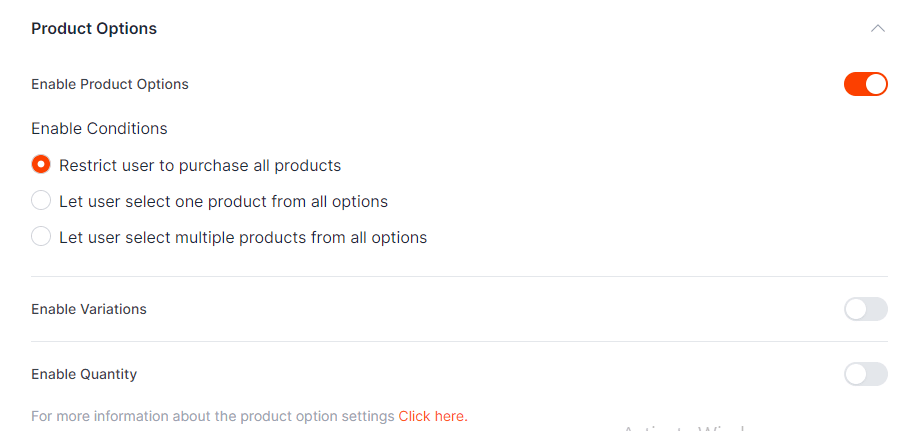Click "Let user select one product" label text
Image resolution: width=913 pixels, height=431 pixels.
(223, 201)
